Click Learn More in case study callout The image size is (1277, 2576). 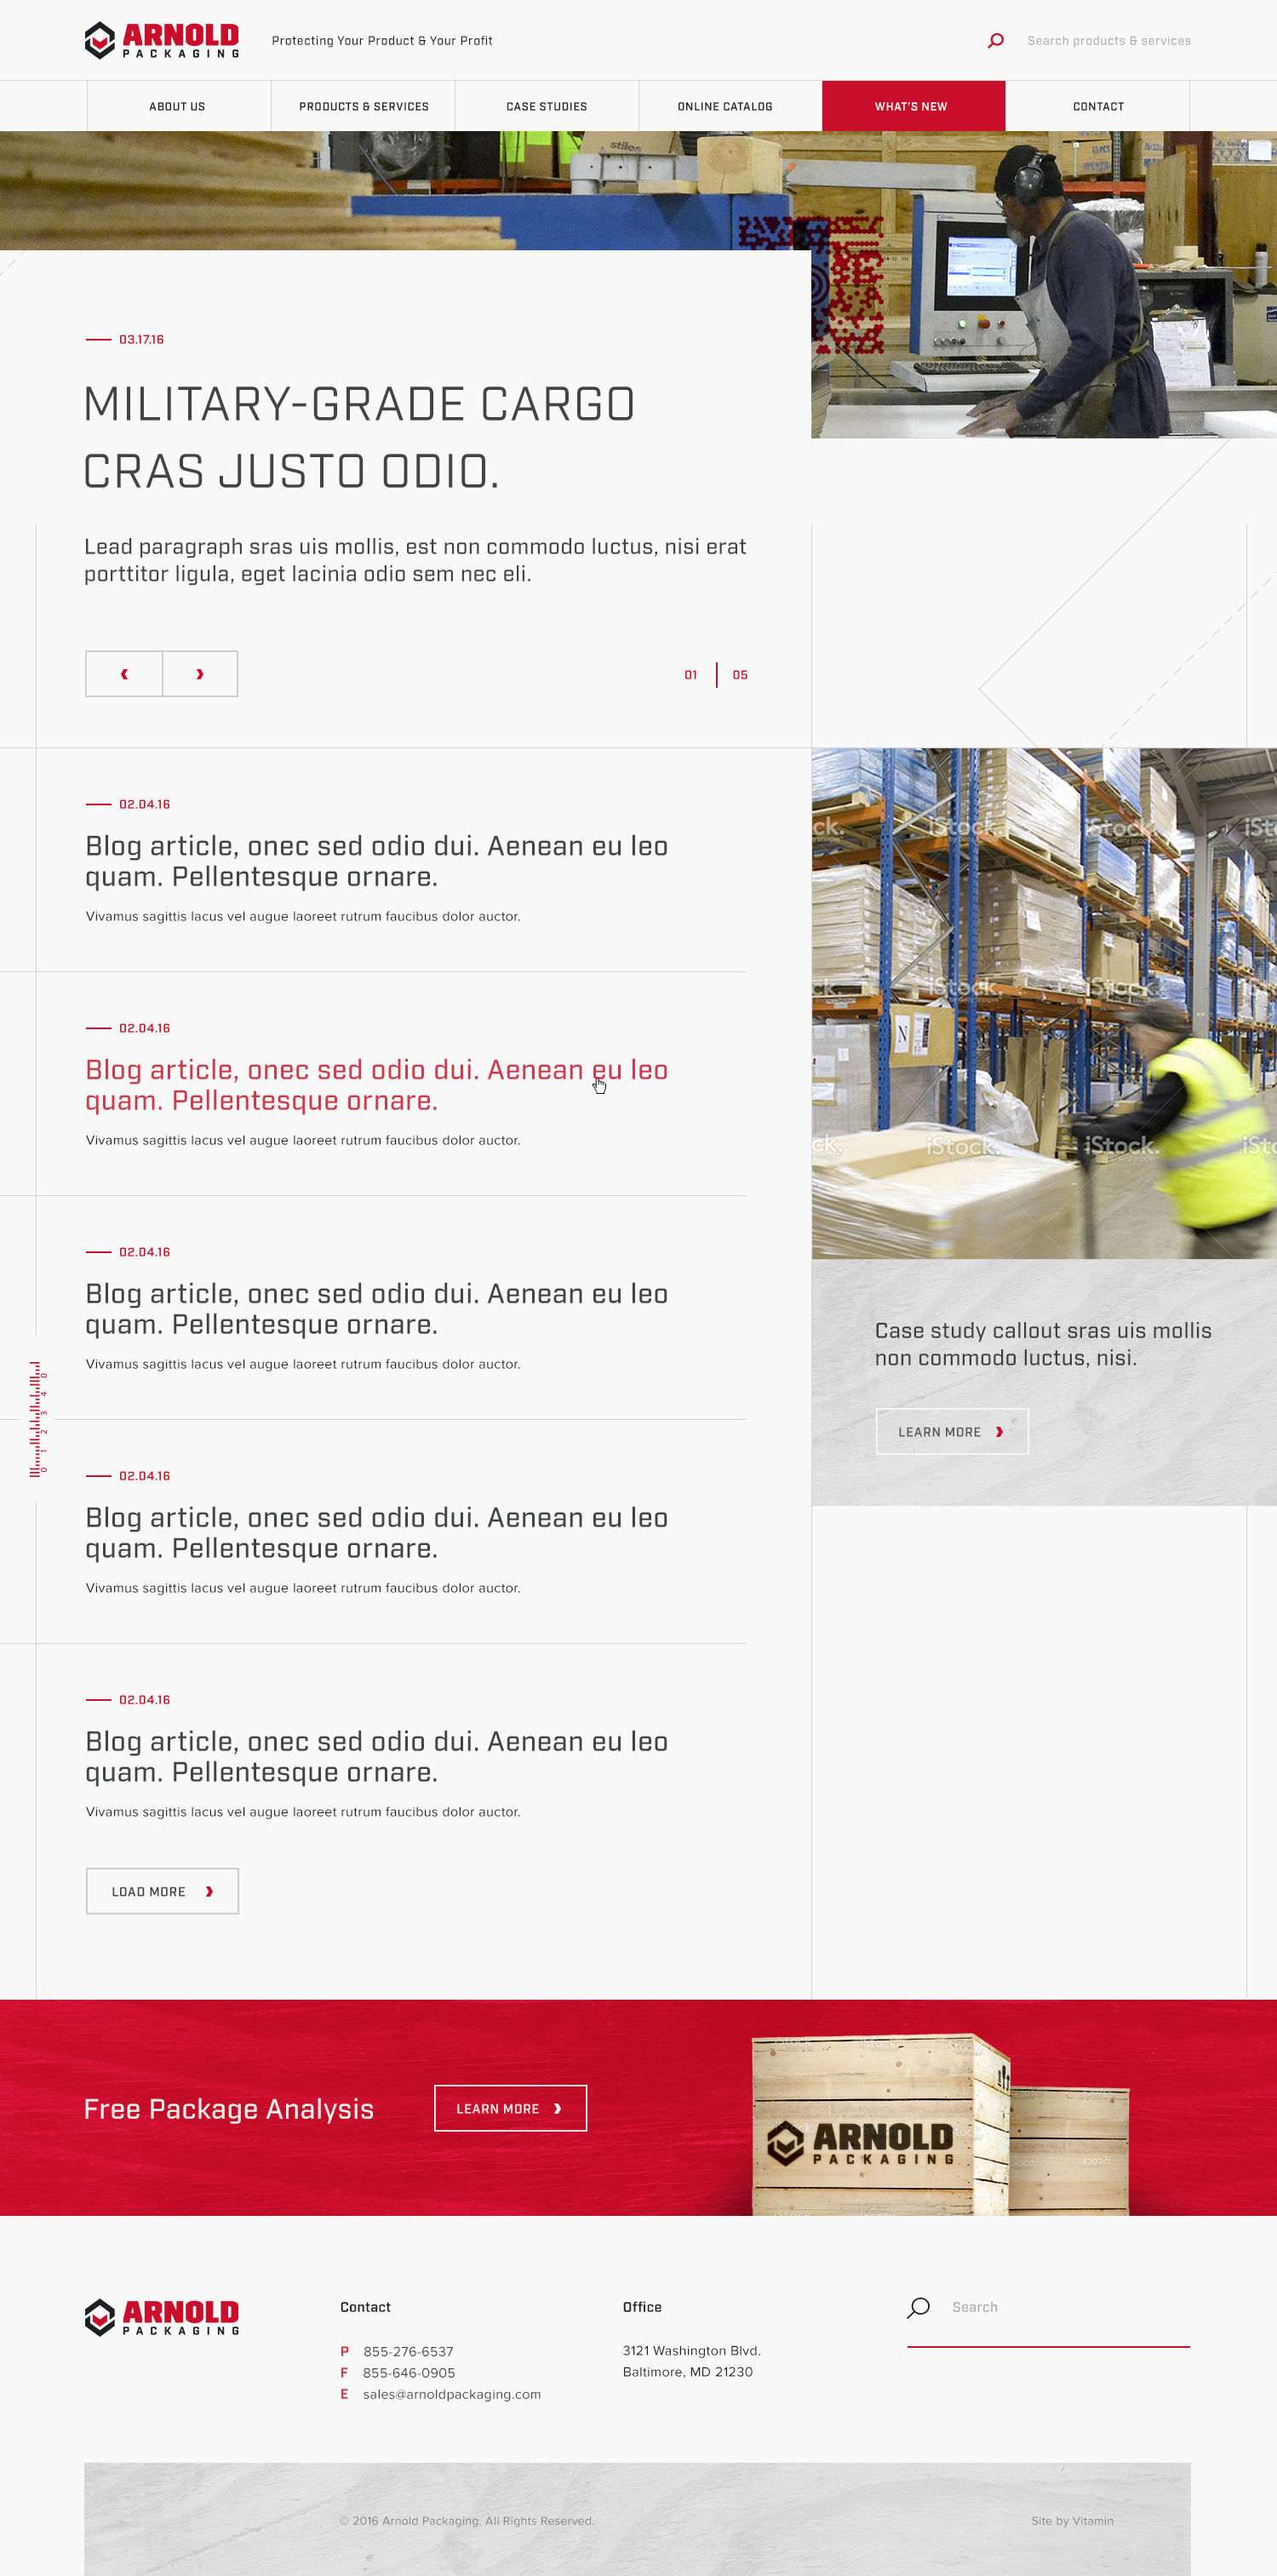[x=951, y=1432]
